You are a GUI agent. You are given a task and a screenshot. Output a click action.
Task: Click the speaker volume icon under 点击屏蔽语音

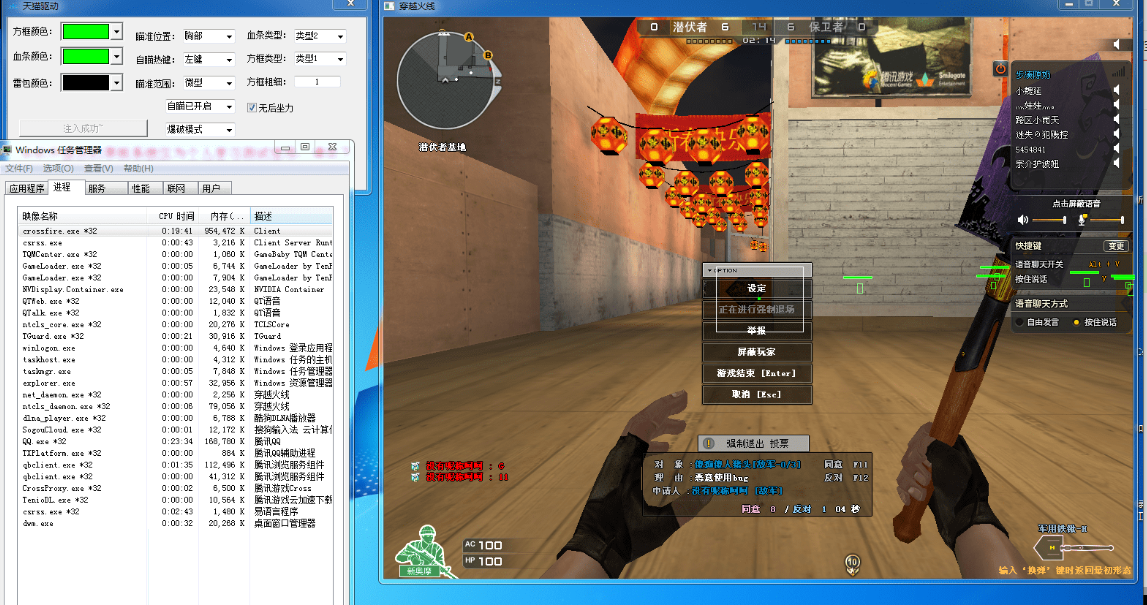point(1023,219)
